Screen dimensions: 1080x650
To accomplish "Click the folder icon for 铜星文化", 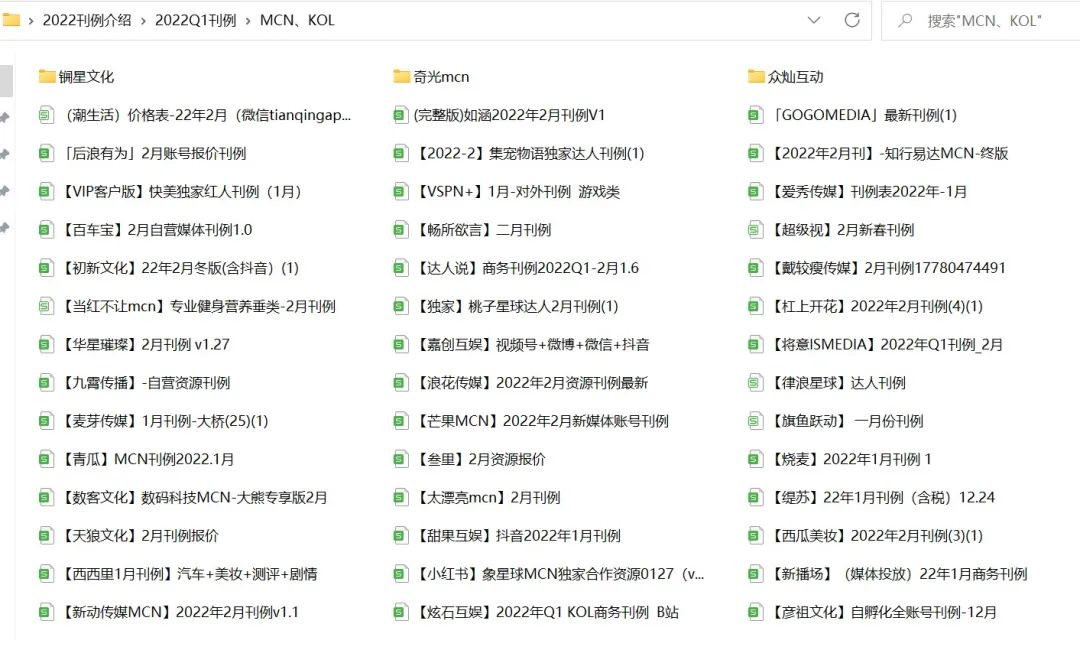I will coord(47,76).
